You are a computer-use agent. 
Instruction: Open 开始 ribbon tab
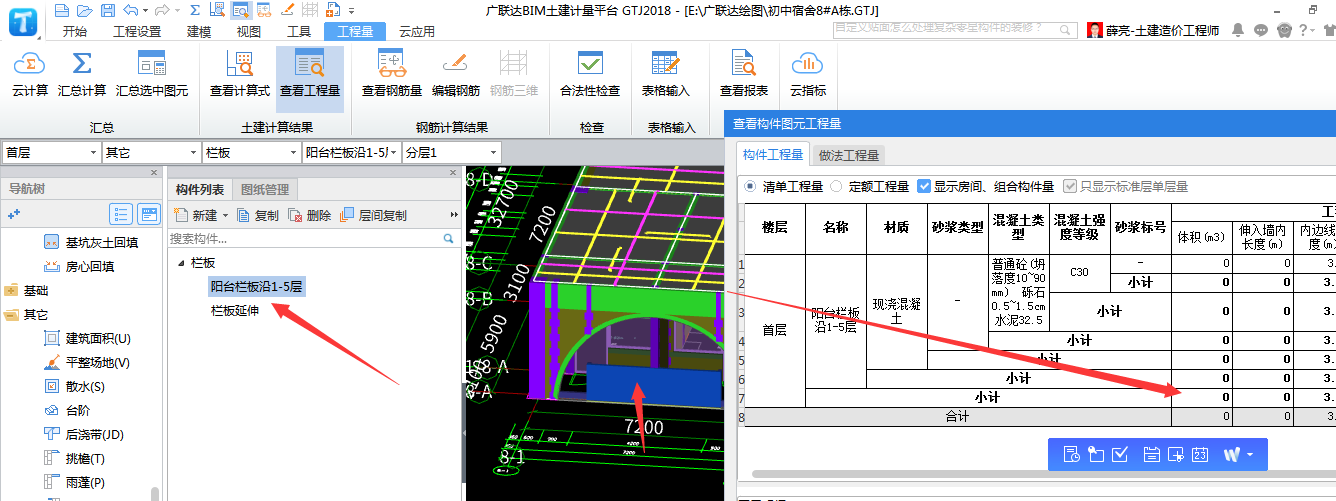(x=75, y=31)
